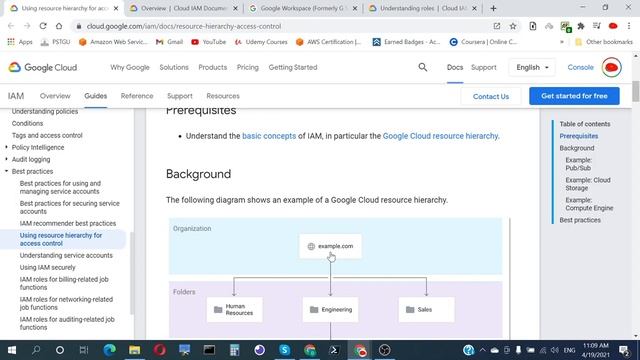This screenshot has height=360, width=640.
Task: Open the Task View taskbar icon
Action: [x=84, y=350]
